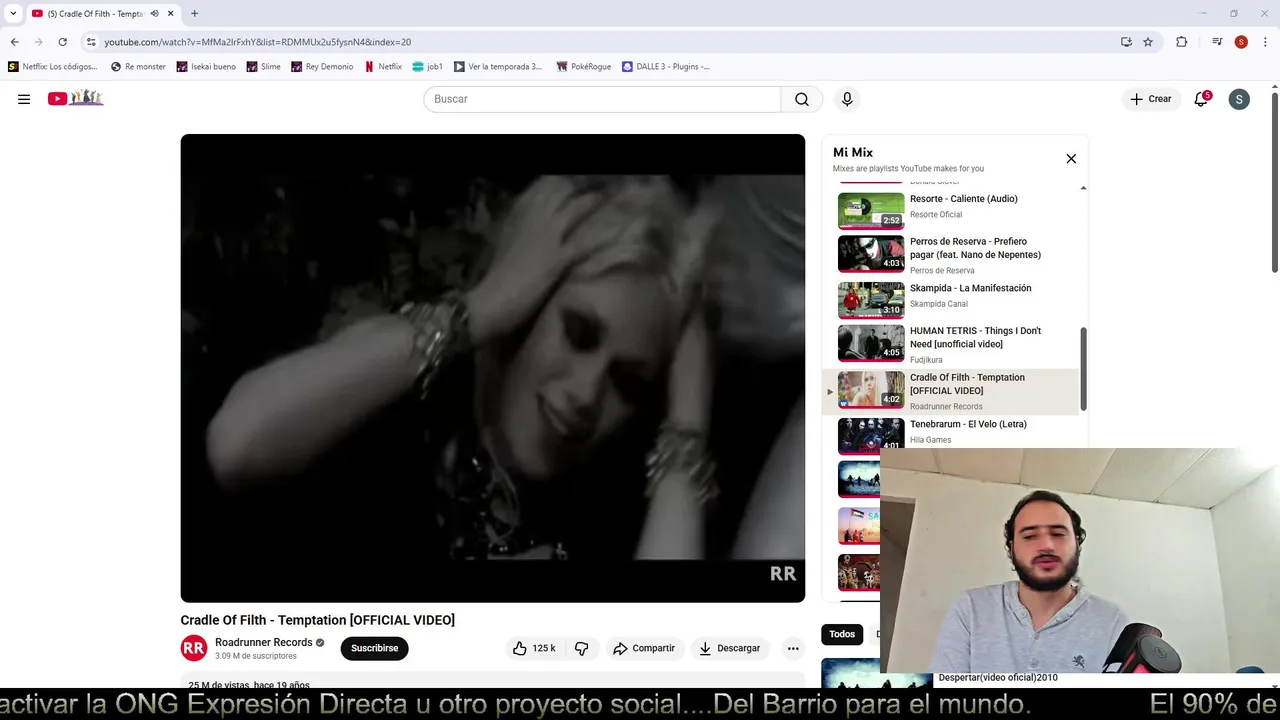Open a new browser tab
Image resolution: width=1280 pixels, height=720 pixels.
194,14
